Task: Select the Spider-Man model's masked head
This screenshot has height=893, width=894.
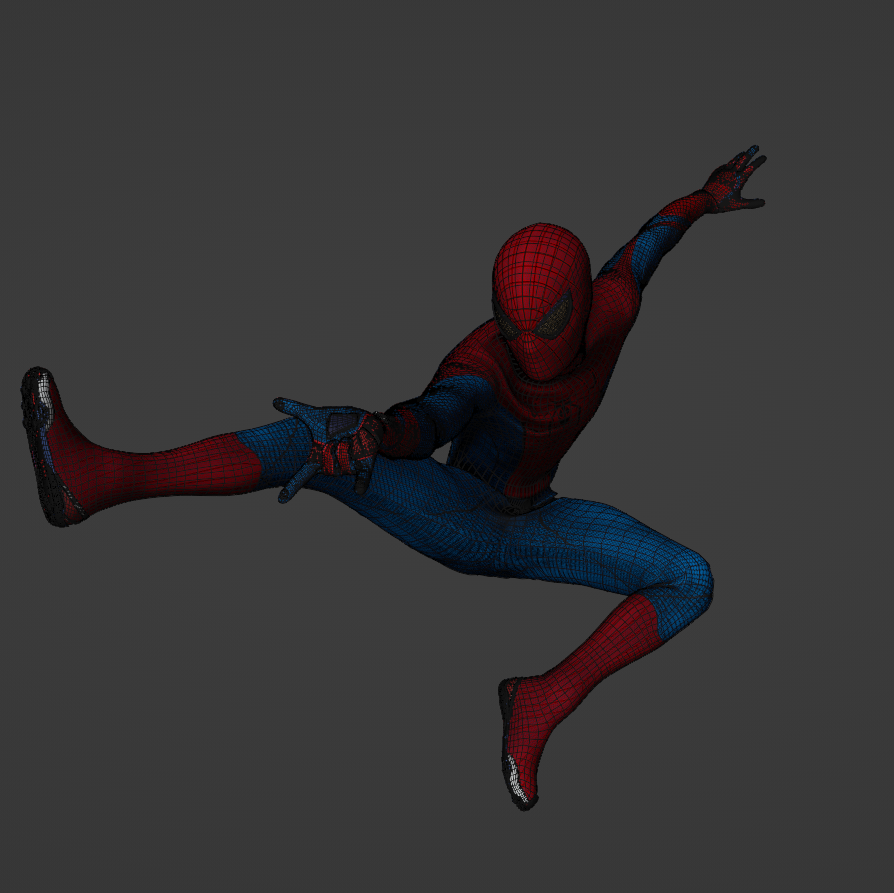Action: (x=541, y=302)
